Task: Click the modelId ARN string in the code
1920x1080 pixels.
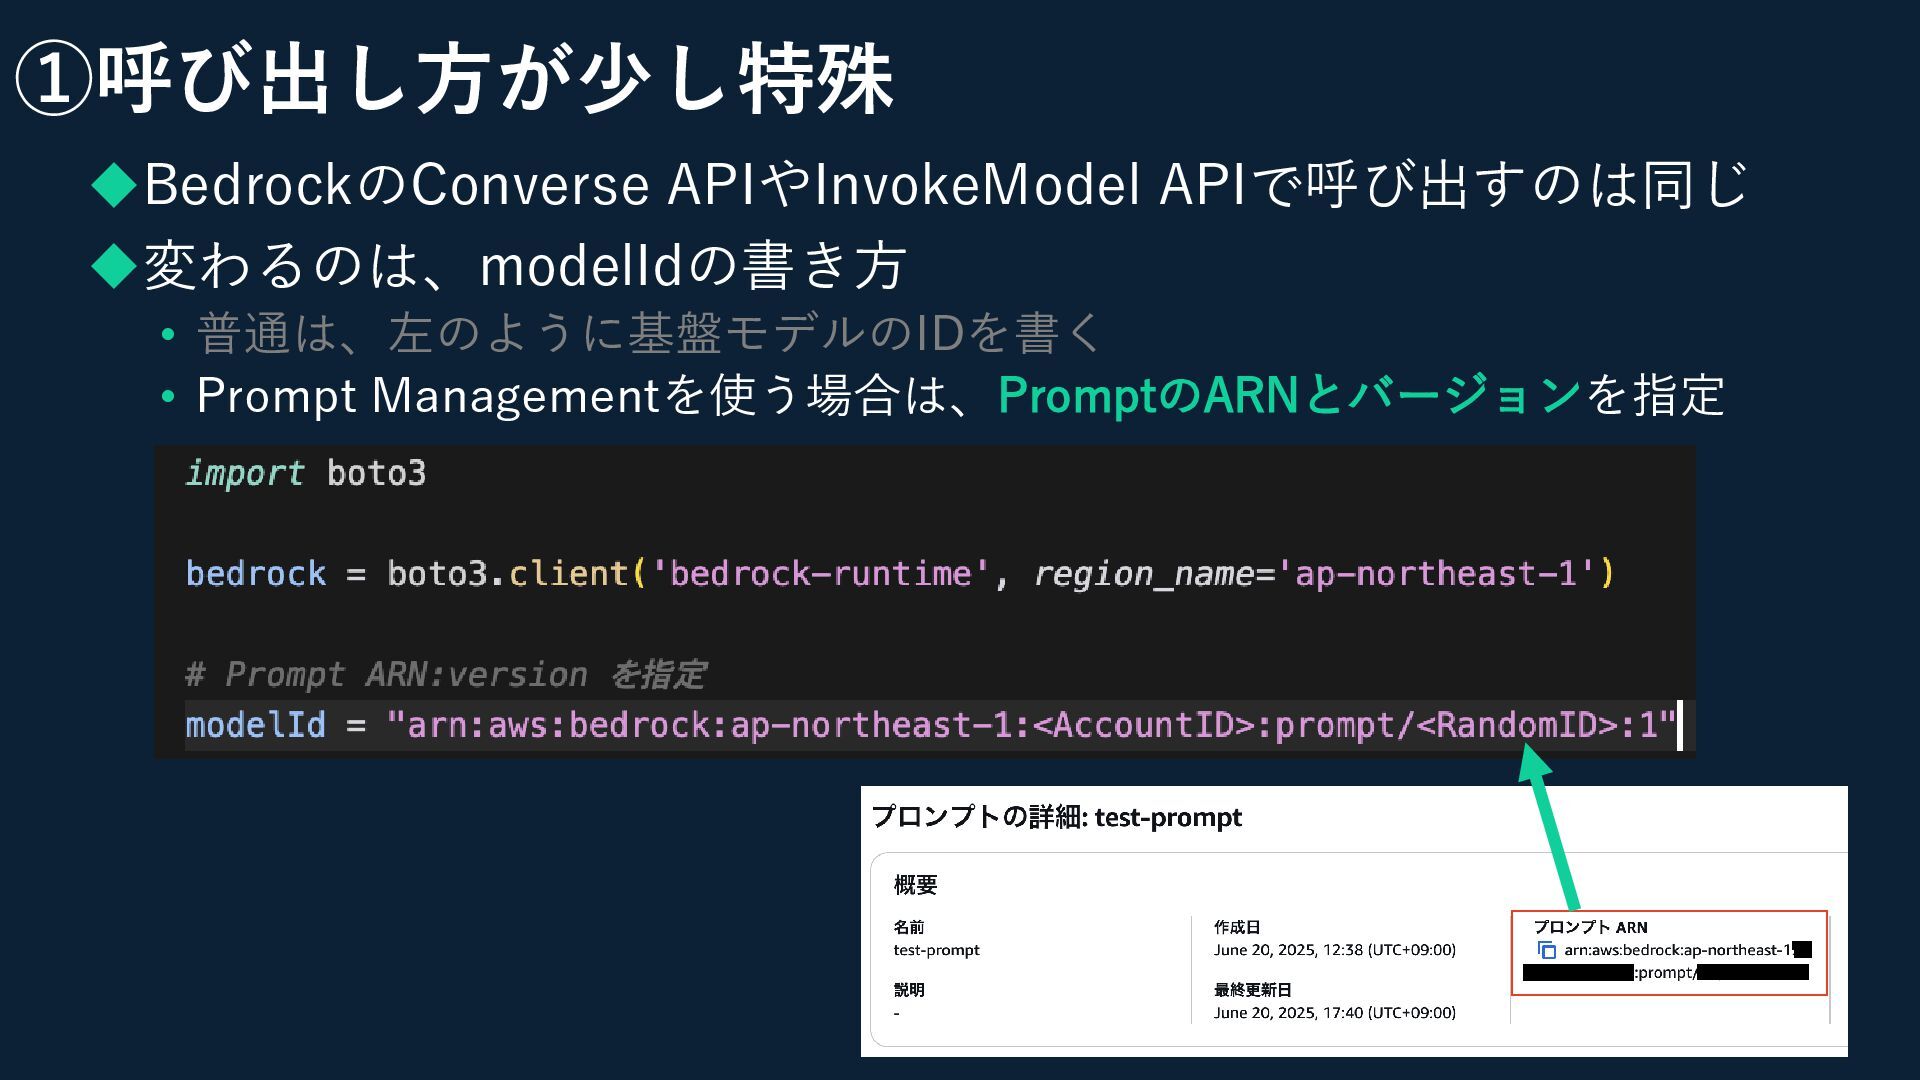Action: 1031,725
